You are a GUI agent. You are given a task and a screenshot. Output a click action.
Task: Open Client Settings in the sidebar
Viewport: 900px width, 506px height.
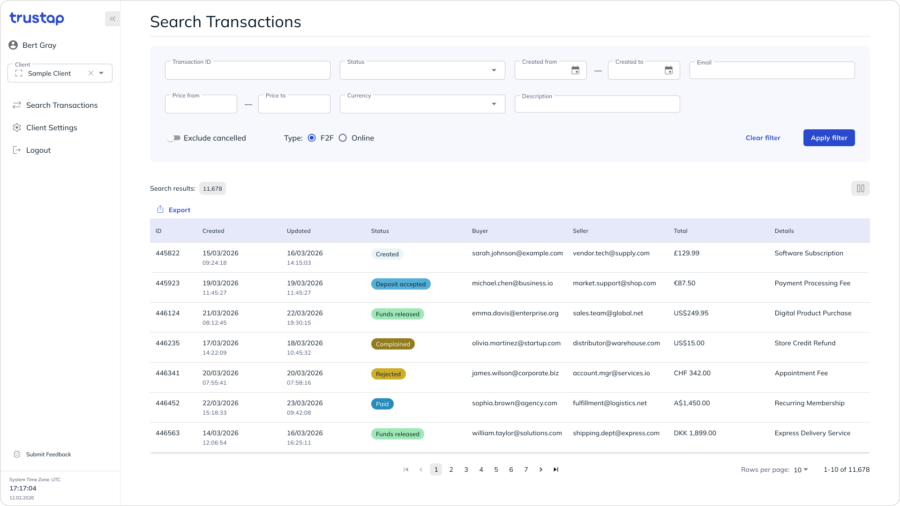click(x=51, y=128)
